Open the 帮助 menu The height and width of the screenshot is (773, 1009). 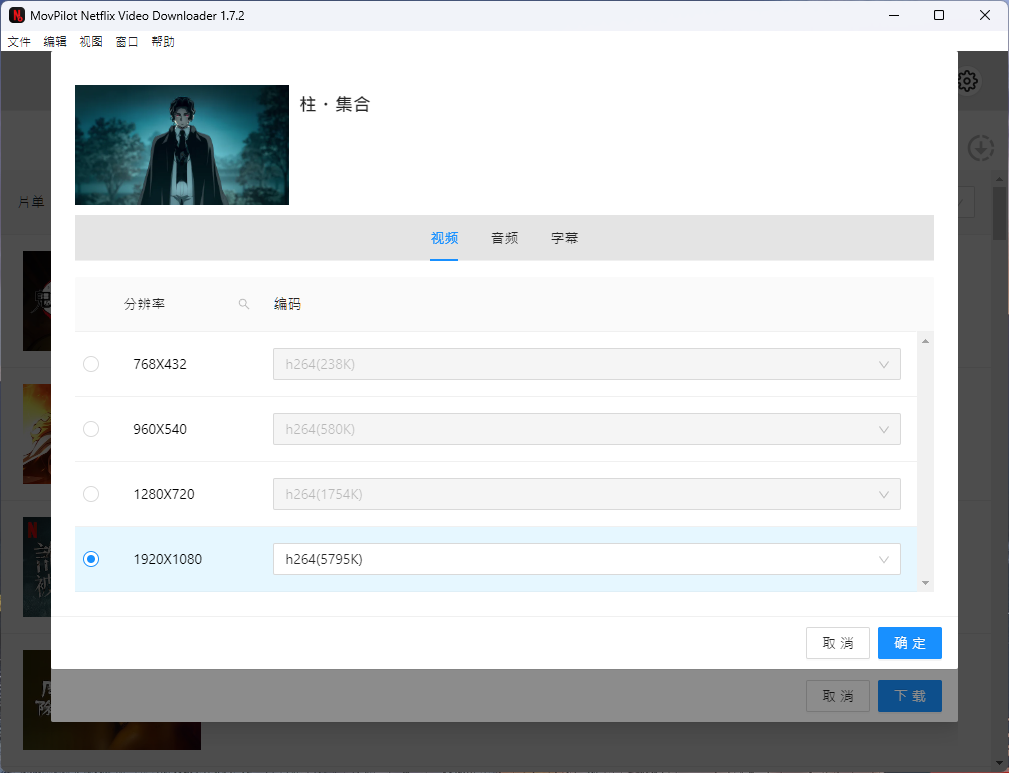click(163, 42)
